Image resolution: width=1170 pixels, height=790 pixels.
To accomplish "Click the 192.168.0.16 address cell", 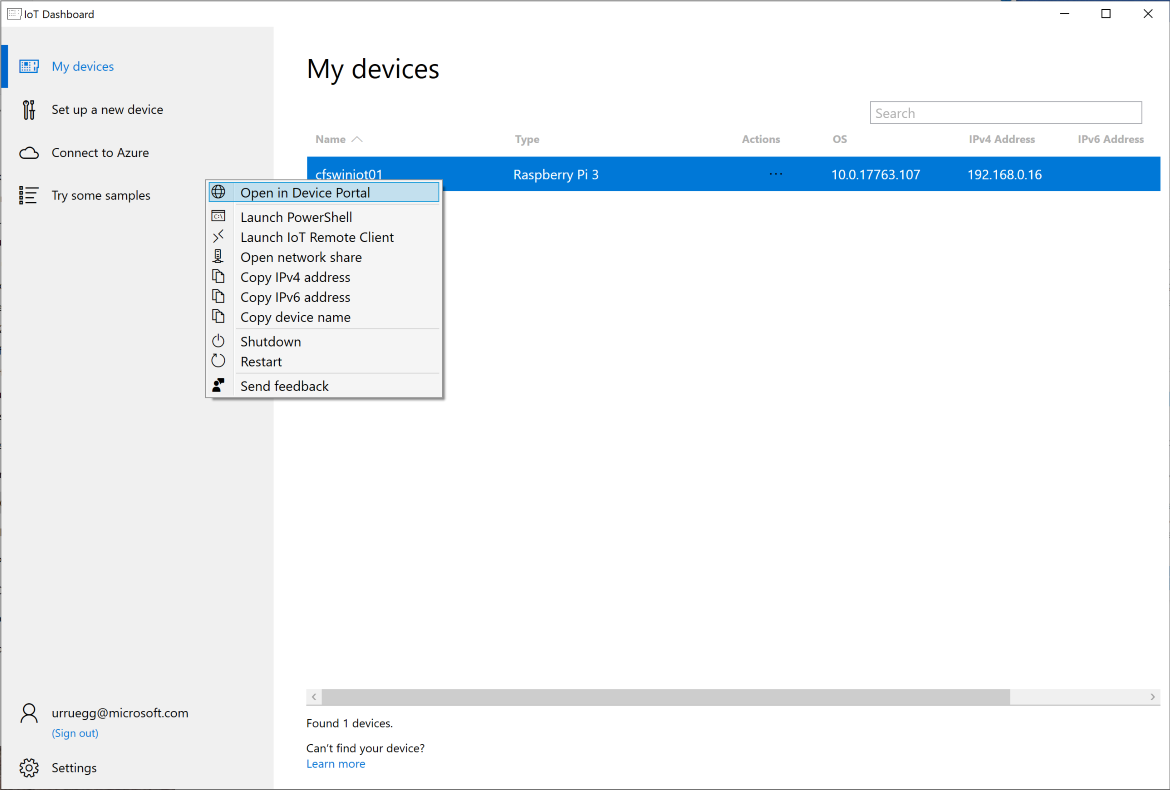I will click(x=1005, y=175).
